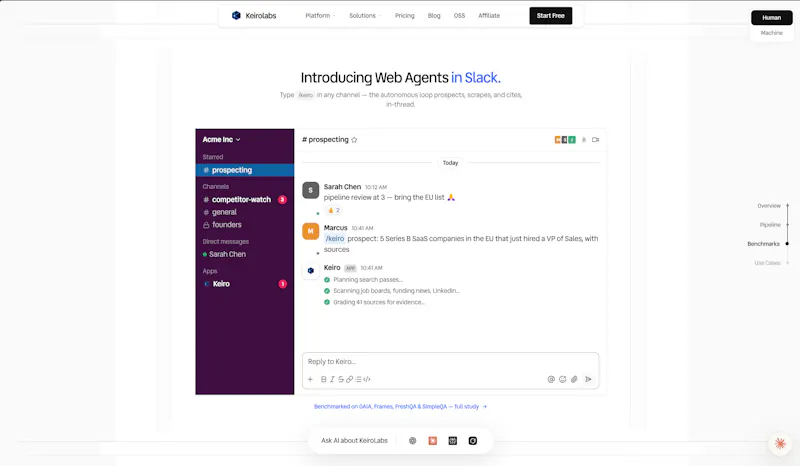Click the member count in channel header
Image resolution: width=800 pixels, height=466 pixels.
584,140
